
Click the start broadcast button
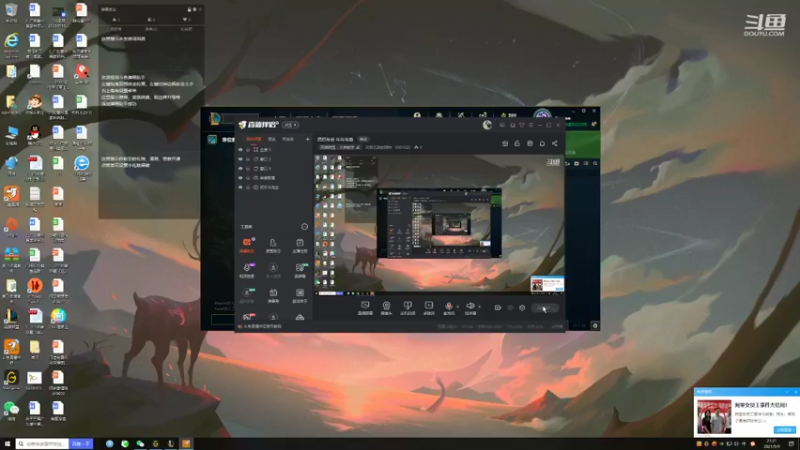[545, 308]
